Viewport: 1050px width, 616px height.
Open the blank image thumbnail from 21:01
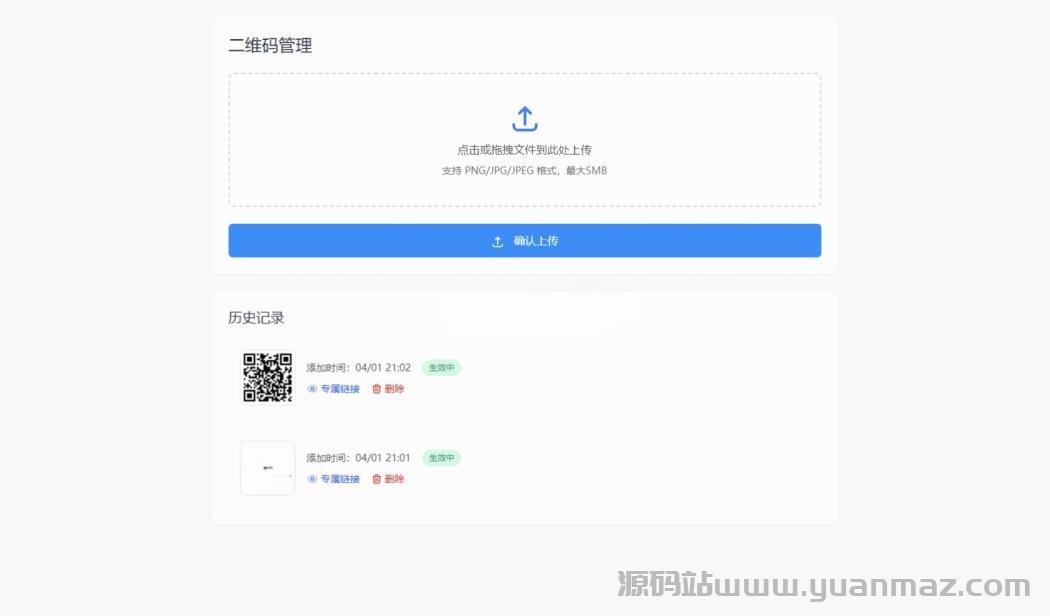click(268, 467)
